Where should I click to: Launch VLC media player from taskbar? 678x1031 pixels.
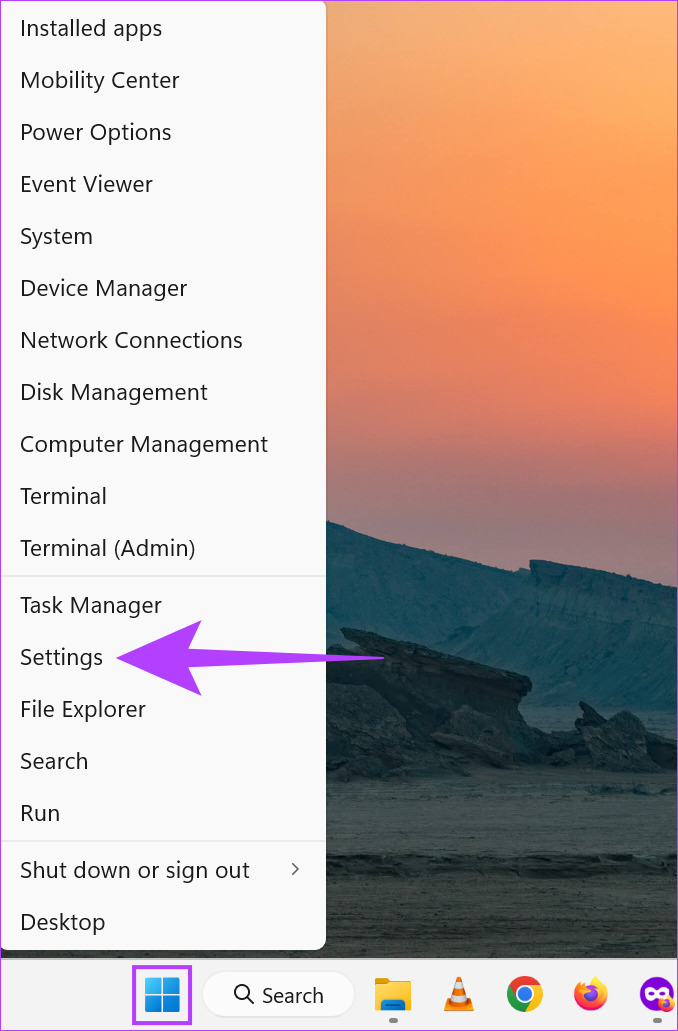point(458,994)
